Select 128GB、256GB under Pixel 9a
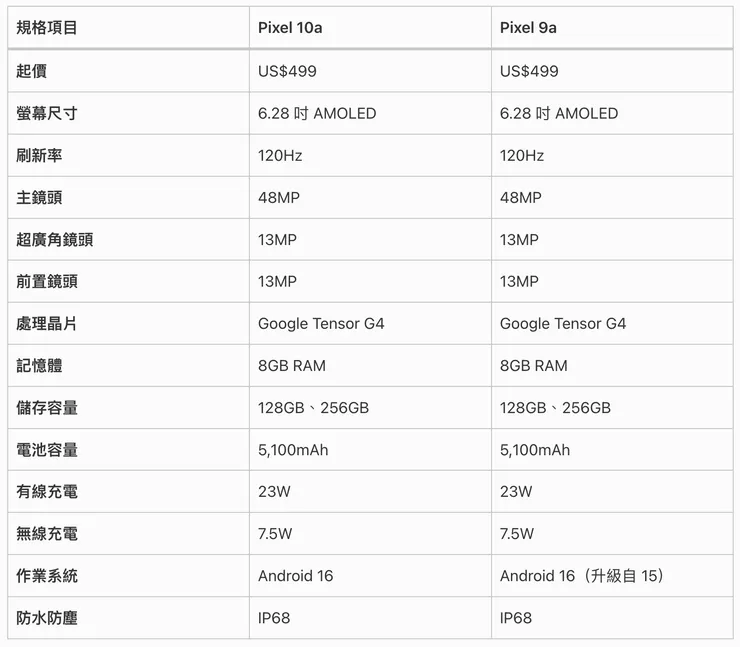This screenshot has width=740, height=647. click(555, 407)
